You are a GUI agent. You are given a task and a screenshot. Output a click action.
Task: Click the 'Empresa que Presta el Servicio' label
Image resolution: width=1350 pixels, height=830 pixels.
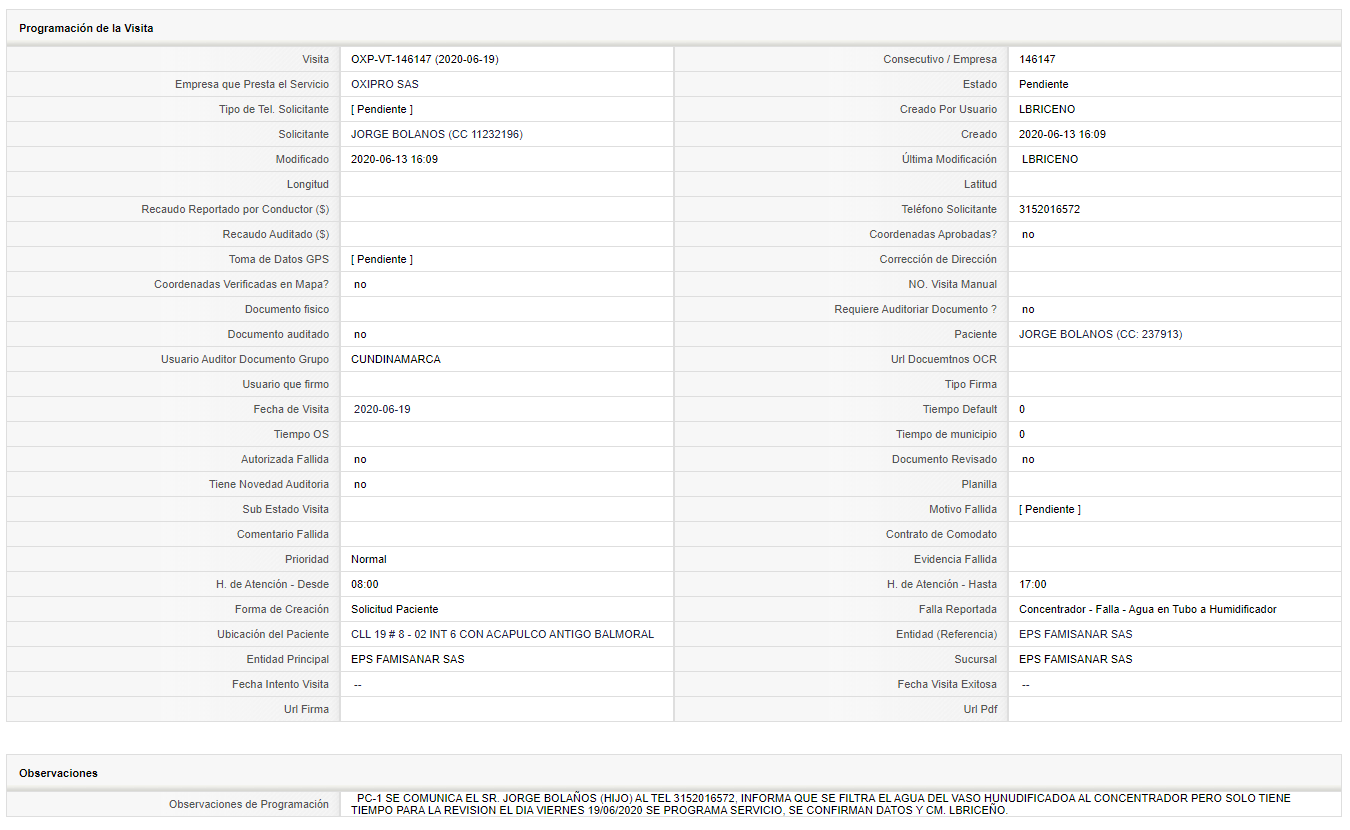[x=252, y=85]
